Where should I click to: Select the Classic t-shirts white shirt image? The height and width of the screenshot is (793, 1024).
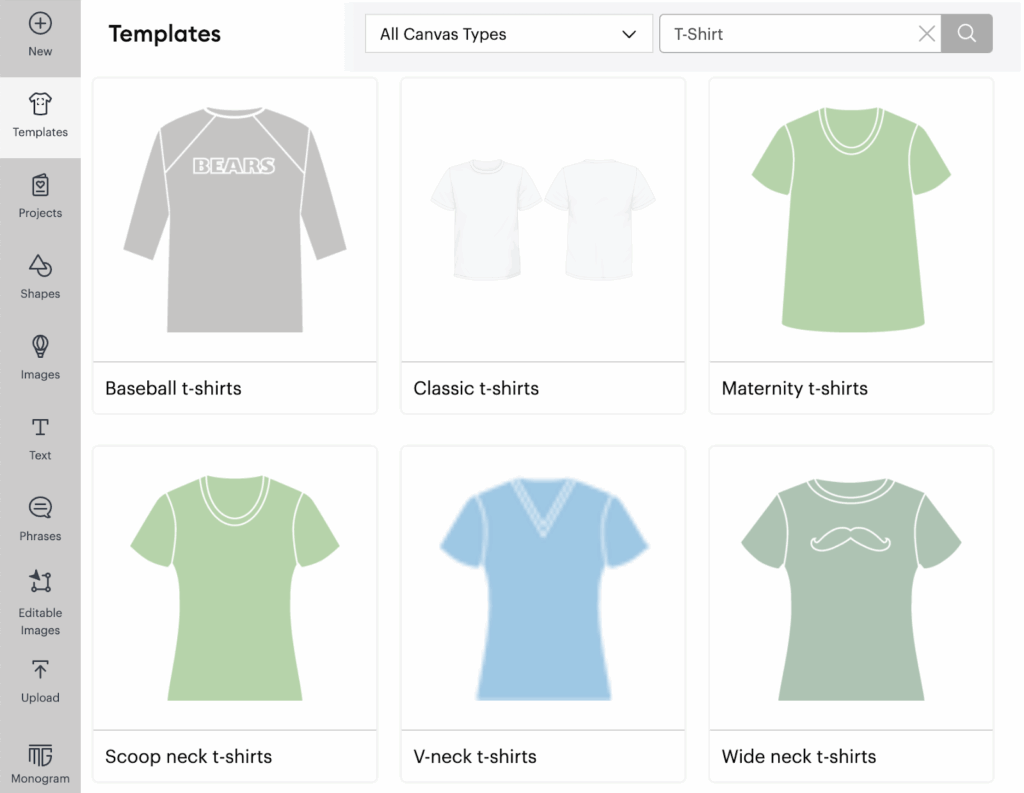tap(543, 220)
